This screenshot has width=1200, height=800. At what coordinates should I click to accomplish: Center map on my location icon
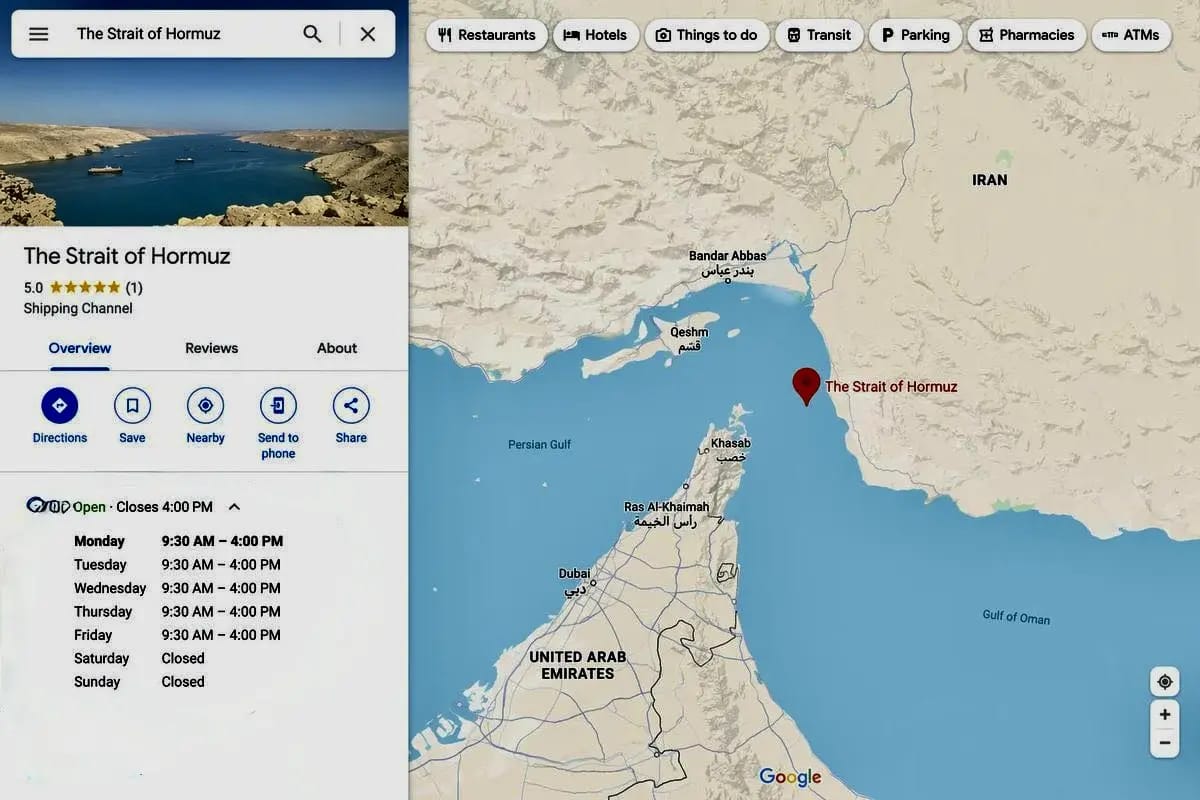[1164, 682]
